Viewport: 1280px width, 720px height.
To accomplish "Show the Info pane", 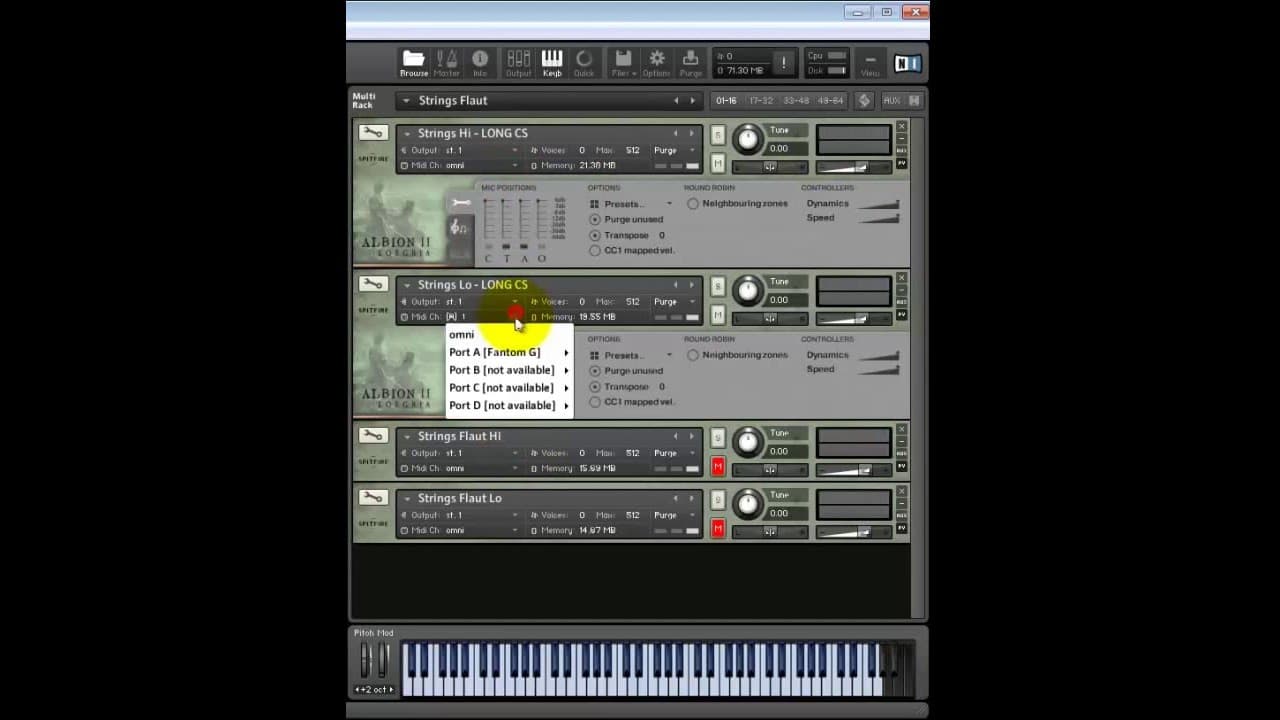I will (x=480, y=63).
